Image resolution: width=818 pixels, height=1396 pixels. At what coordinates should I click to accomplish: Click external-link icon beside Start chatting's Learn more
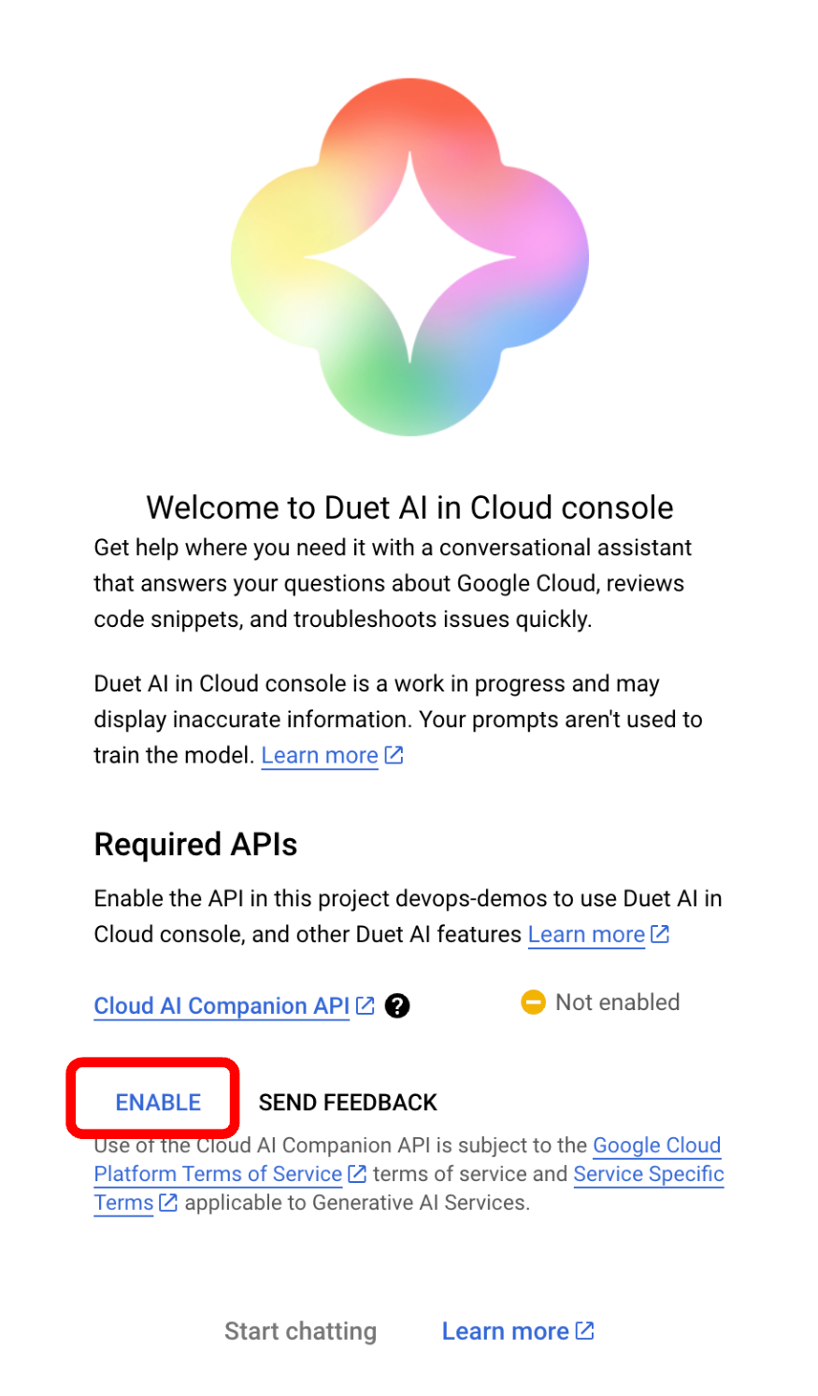click(585, 1331)
